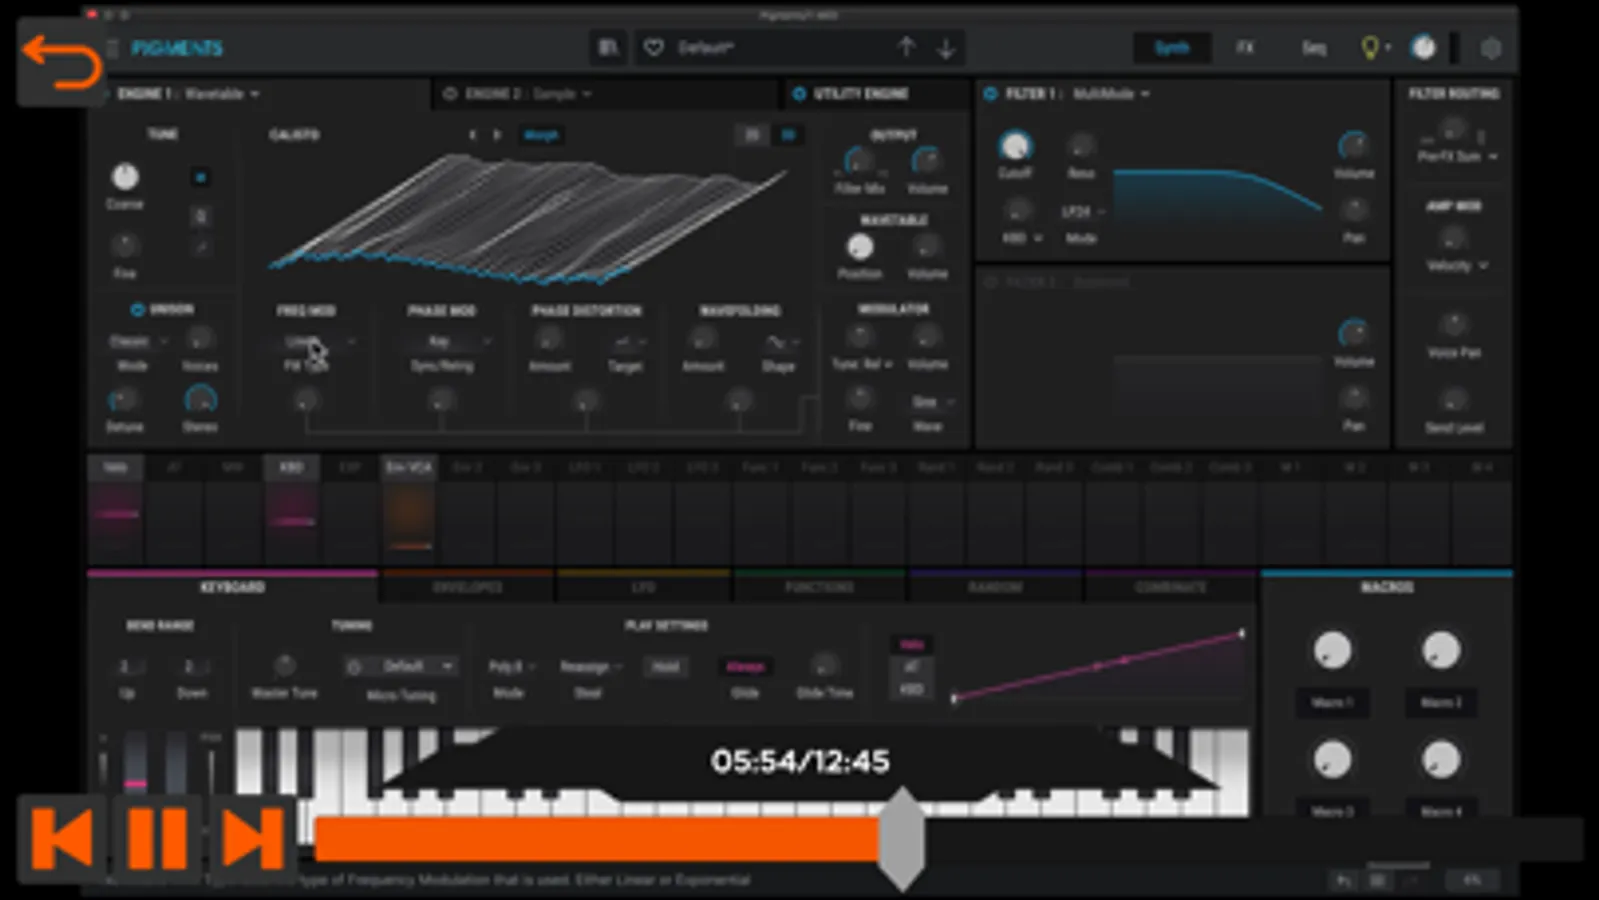The image size is (1599, 900).
Task: Click the Unison Stereo knob
Action: pos(200,400)
